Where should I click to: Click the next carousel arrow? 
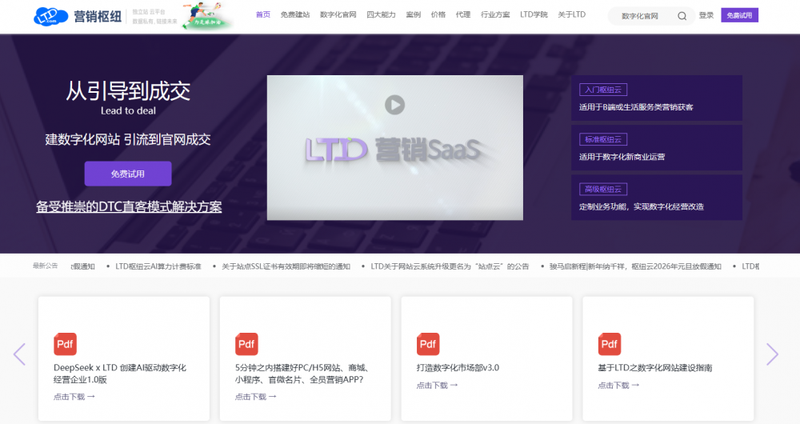click(x=772, y=354)
